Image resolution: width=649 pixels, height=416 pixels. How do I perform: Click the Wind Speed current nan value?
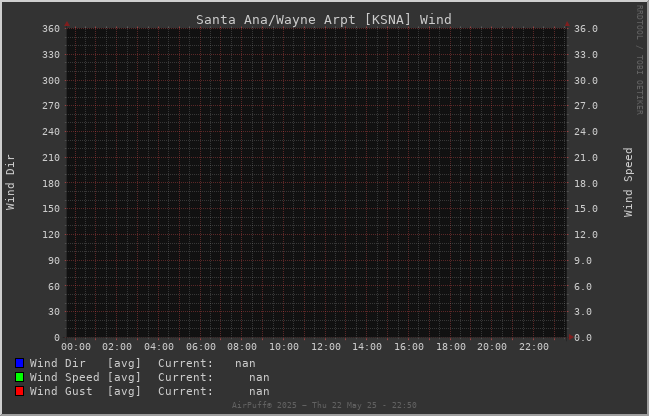pyautogui.click(x=259, y=378)
